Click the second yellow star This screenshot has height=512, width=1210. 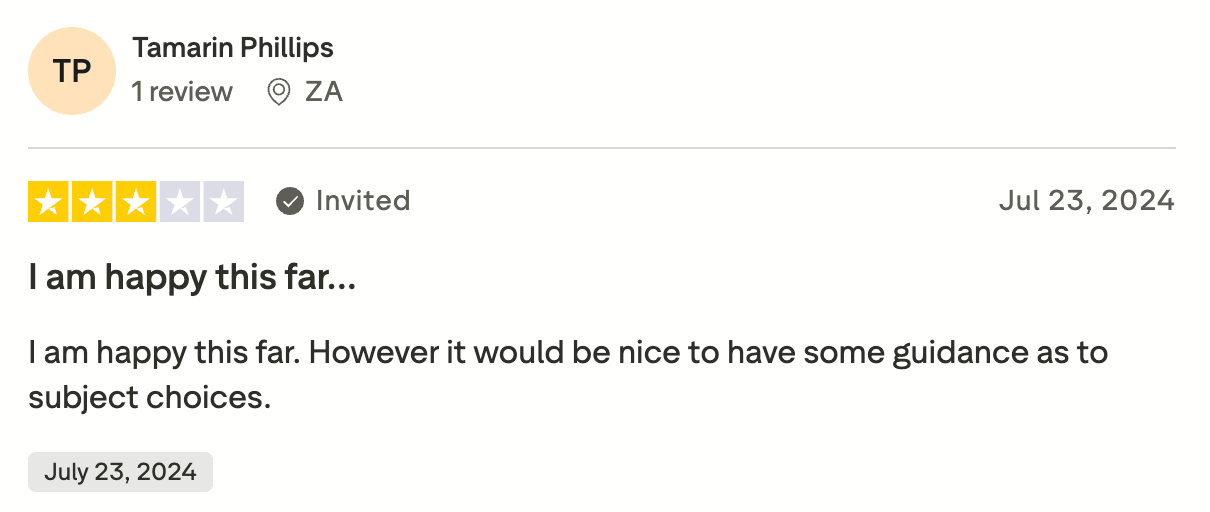(x=92, y=201)
